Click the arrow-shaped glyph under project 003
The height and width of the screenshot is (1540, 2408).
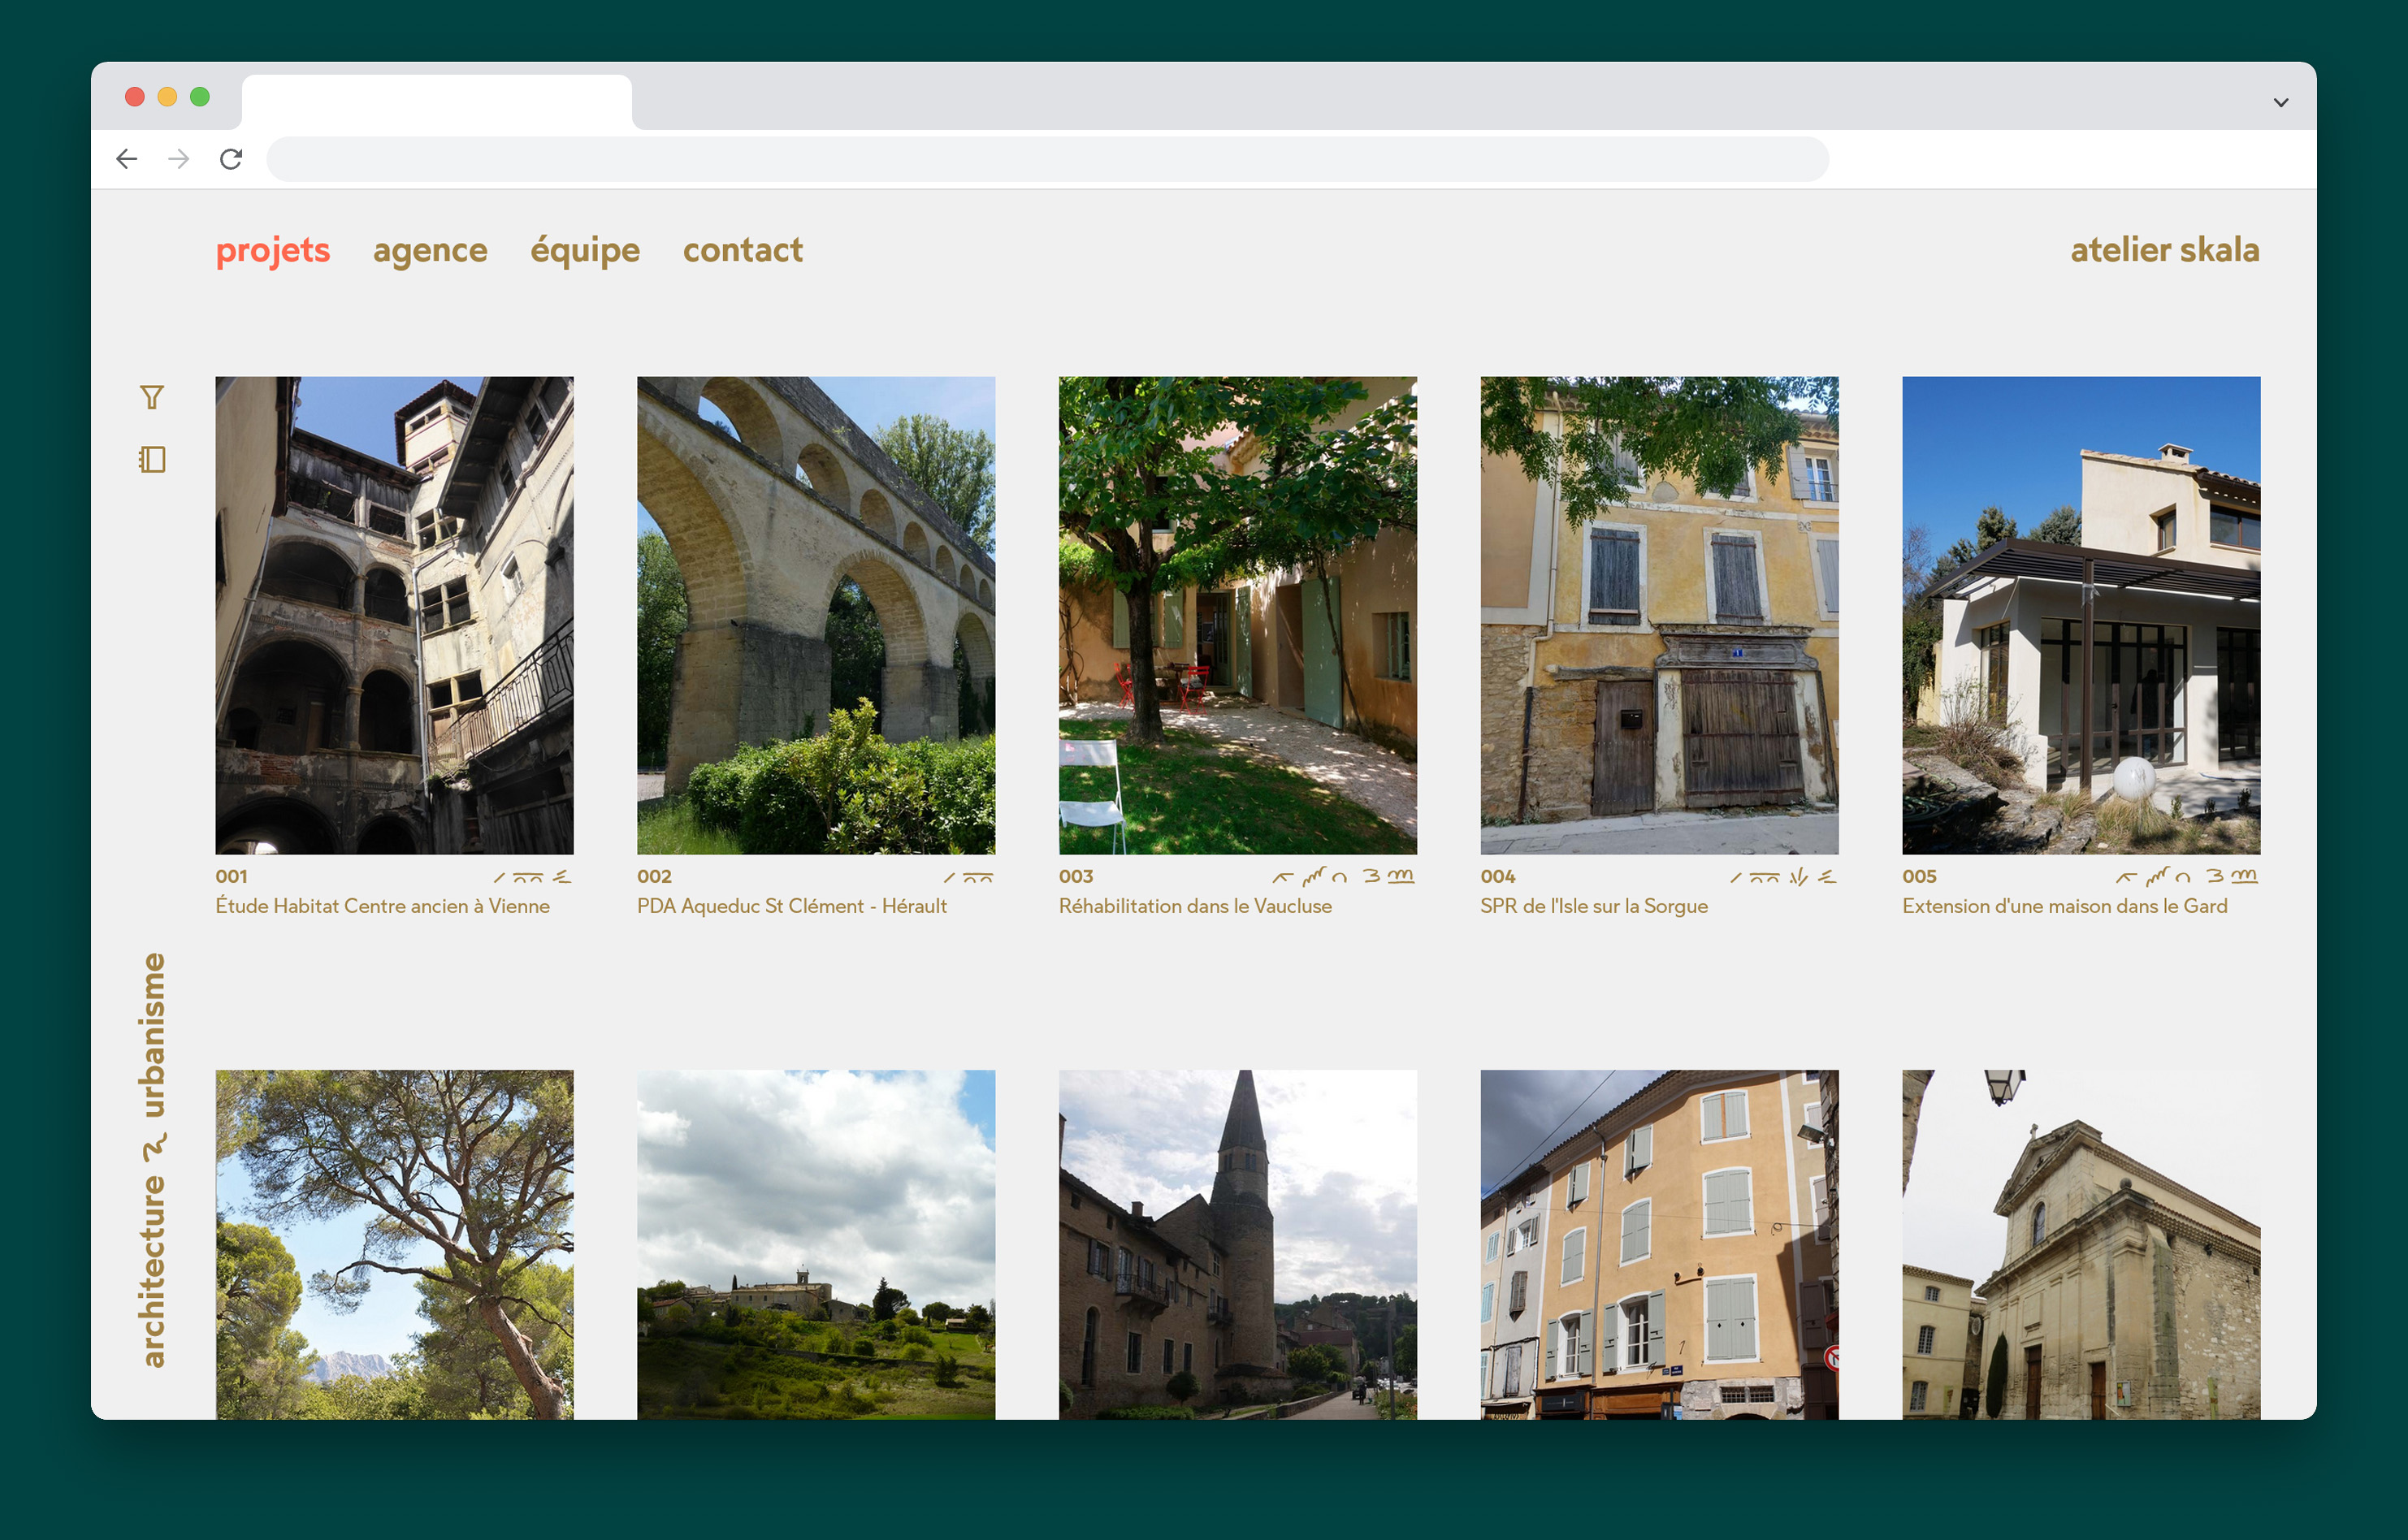(x=1283, y=878)
